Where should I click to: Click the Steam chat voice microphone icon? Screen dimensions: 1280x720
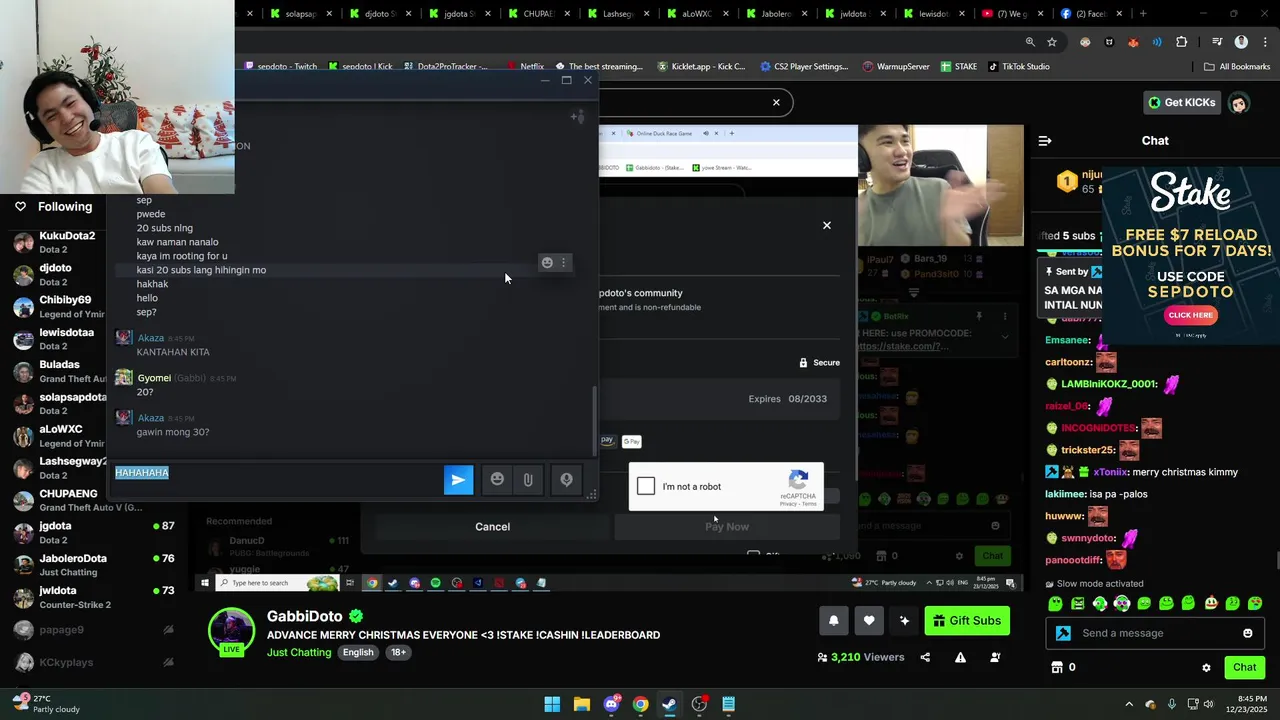point(566,480)
